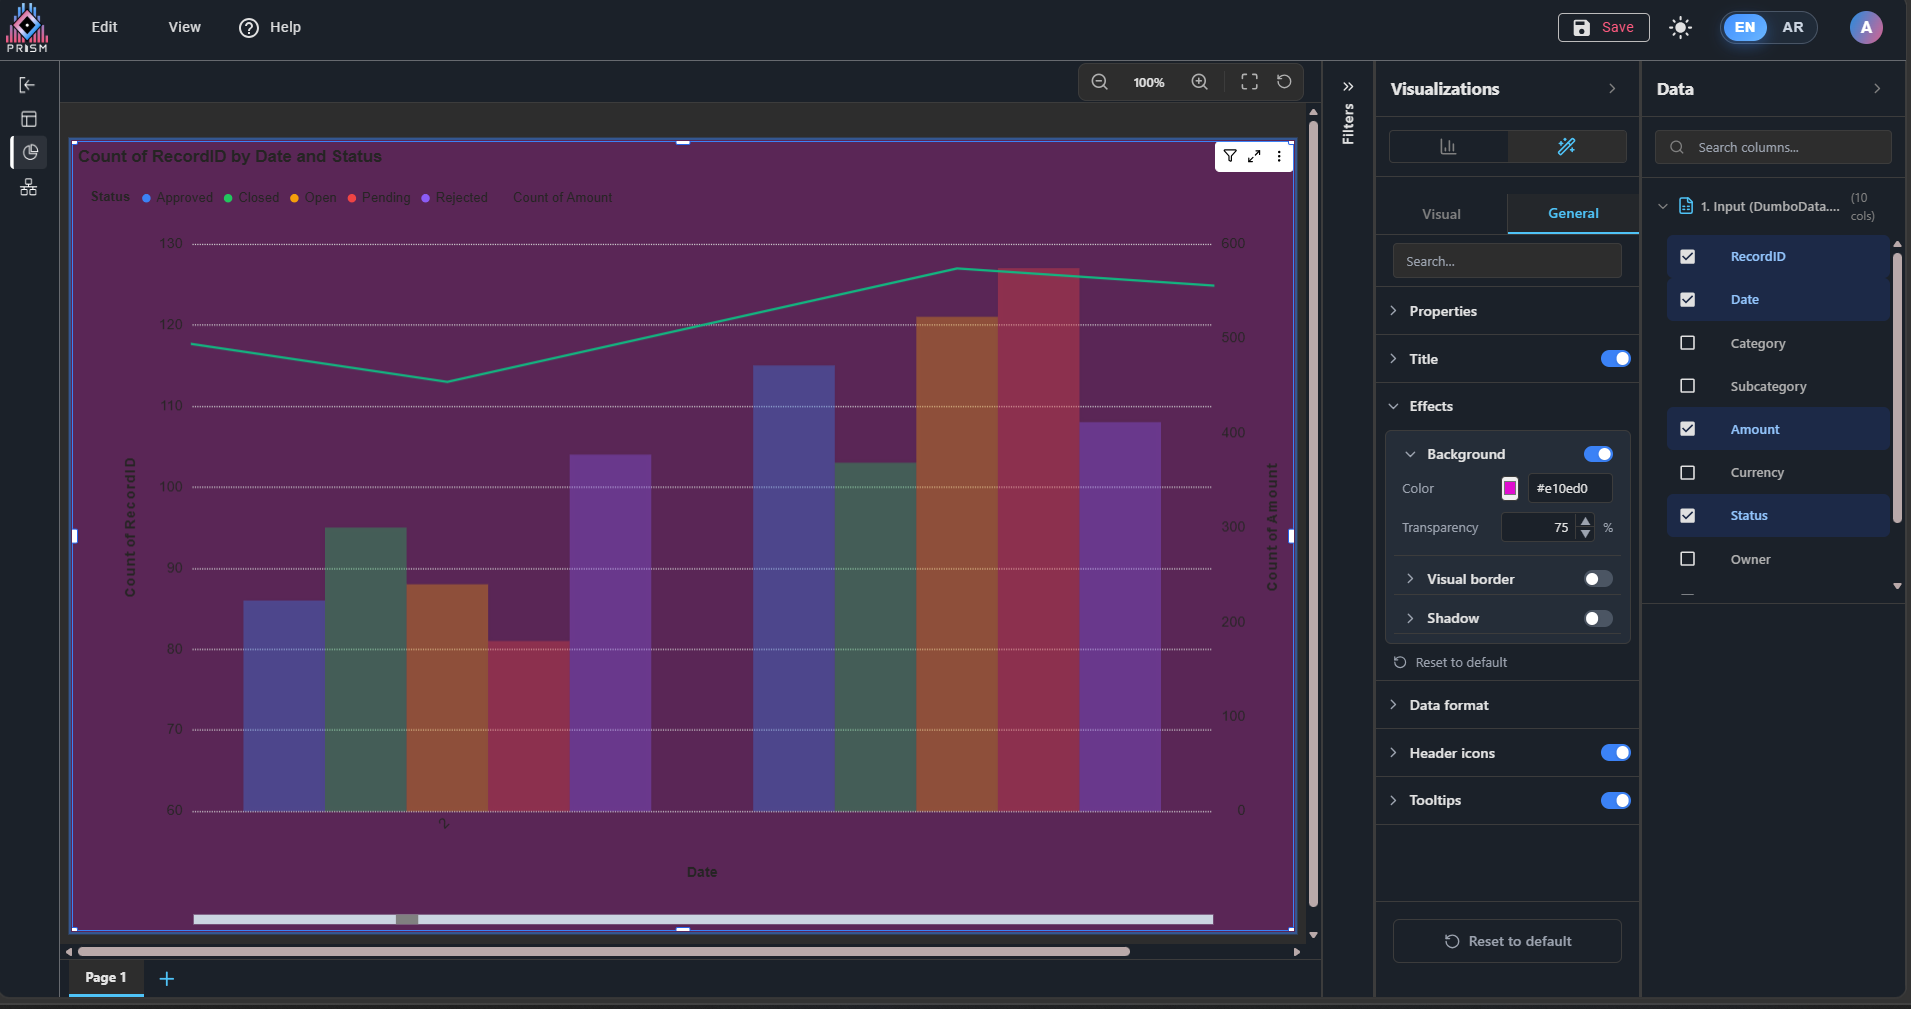Switch to the Visual tab
The width and height of the screenshot is (1911, 1009).
pos(1441,214)
